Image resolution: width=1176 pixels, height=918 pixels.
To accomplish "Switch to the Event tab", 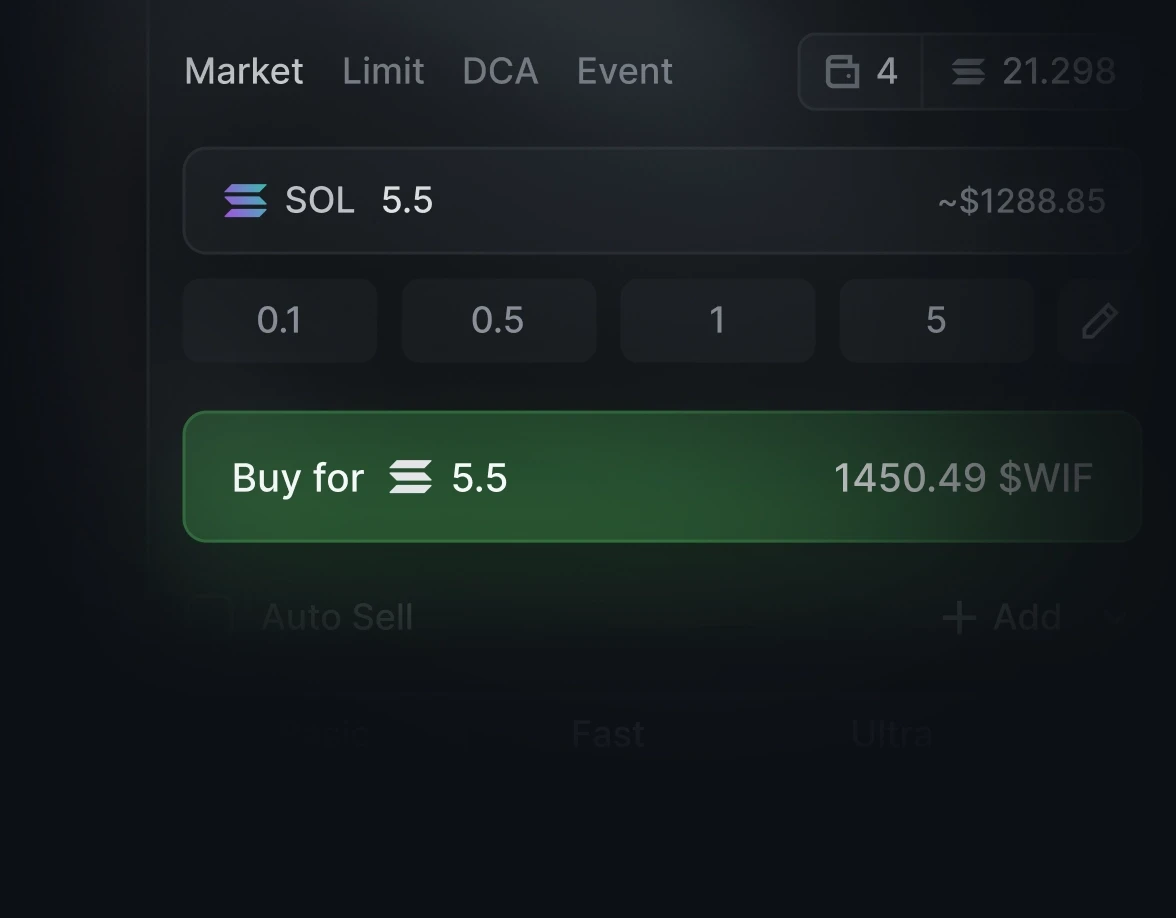I will (624, 71).
